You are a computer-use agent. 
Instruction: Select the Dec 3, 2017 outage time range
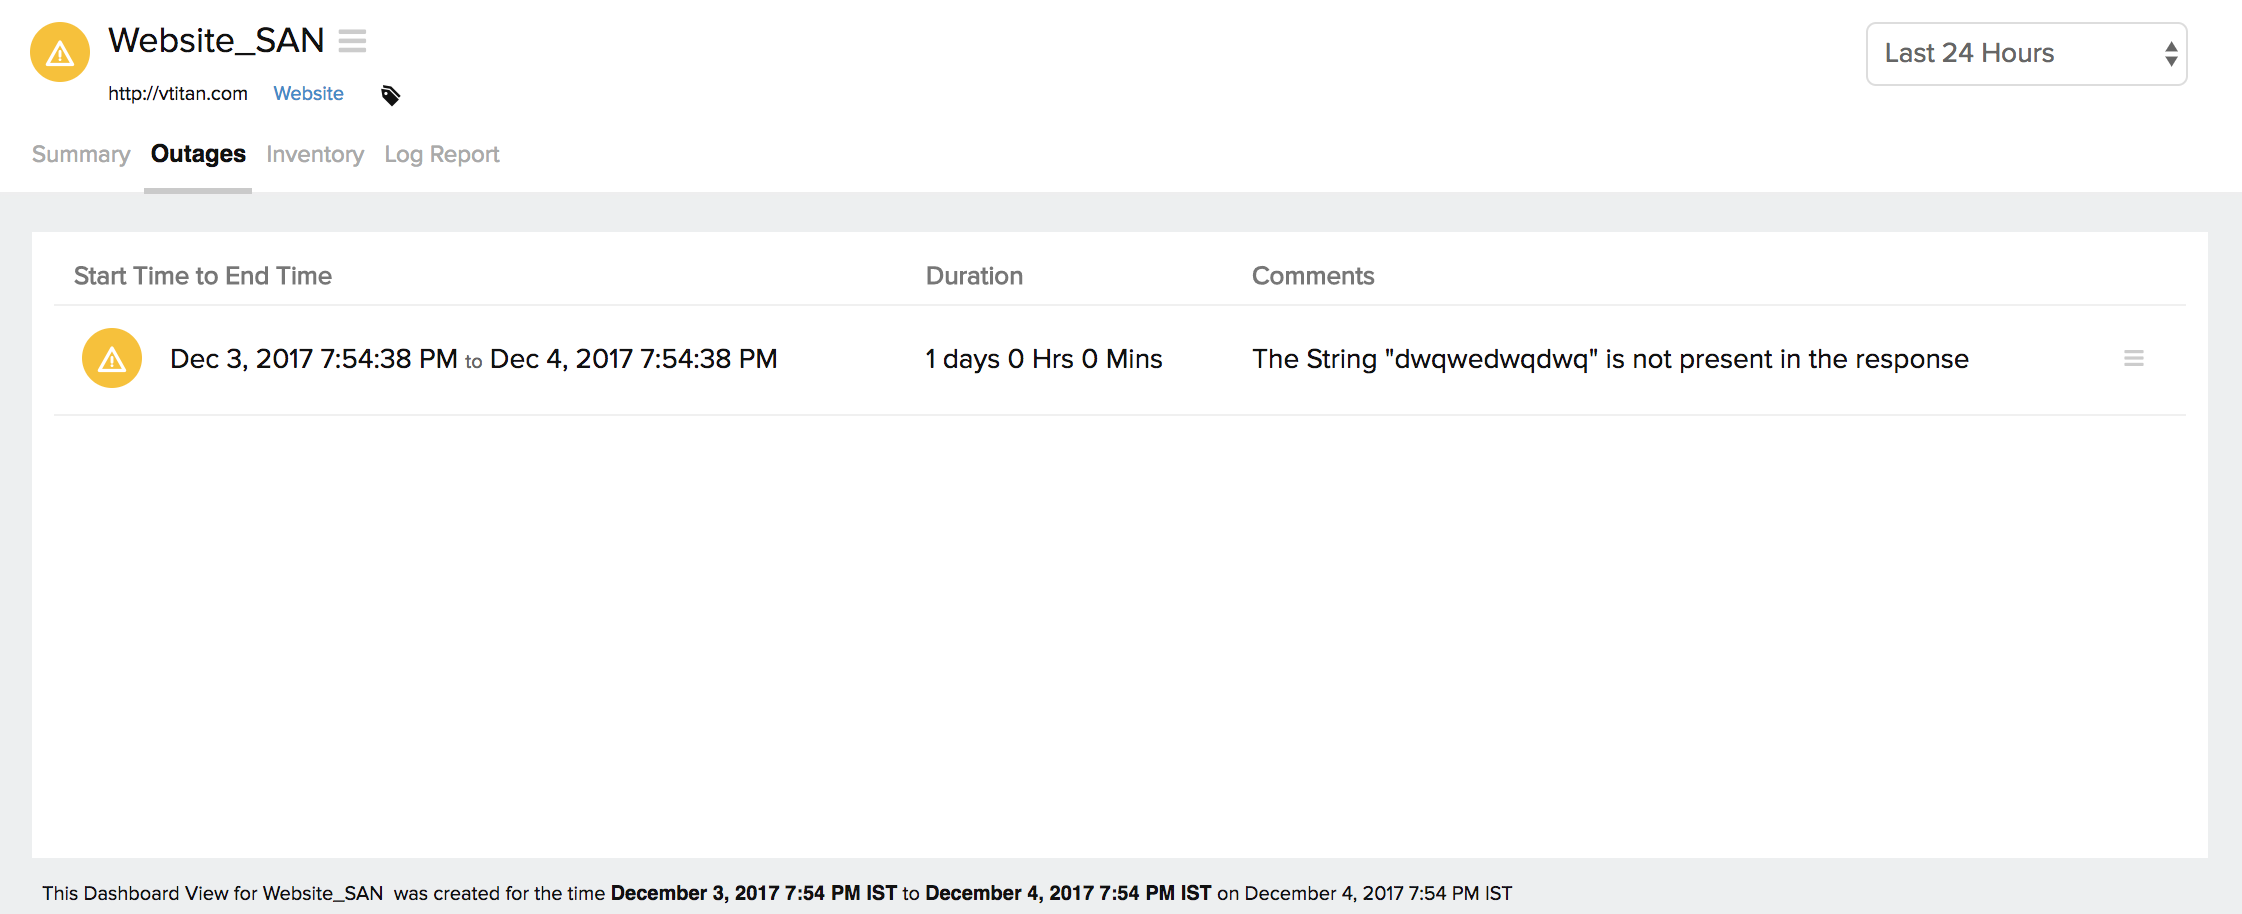click(473, 359)
